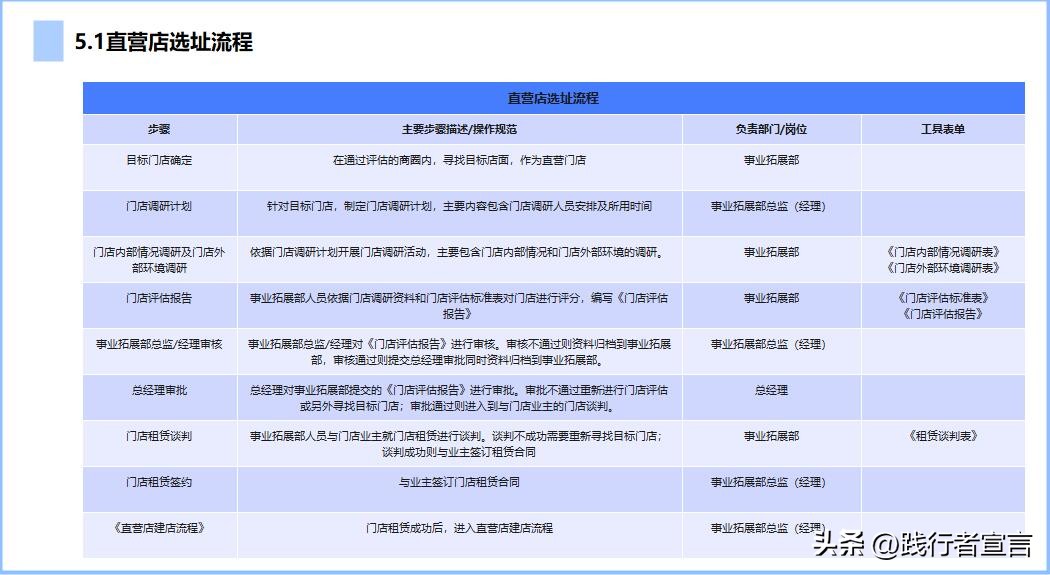Select the form "《租赁谈判表》"
This screenshot has width=1050, height=575.
[x=943, y=436]
